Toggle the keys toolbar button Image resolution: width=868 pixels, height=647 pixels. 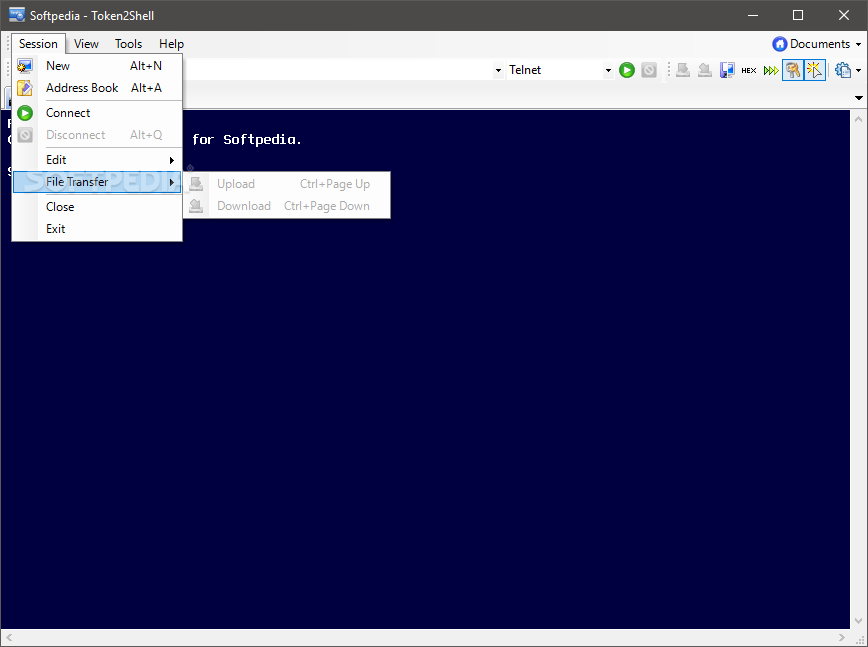coord(793,70)
